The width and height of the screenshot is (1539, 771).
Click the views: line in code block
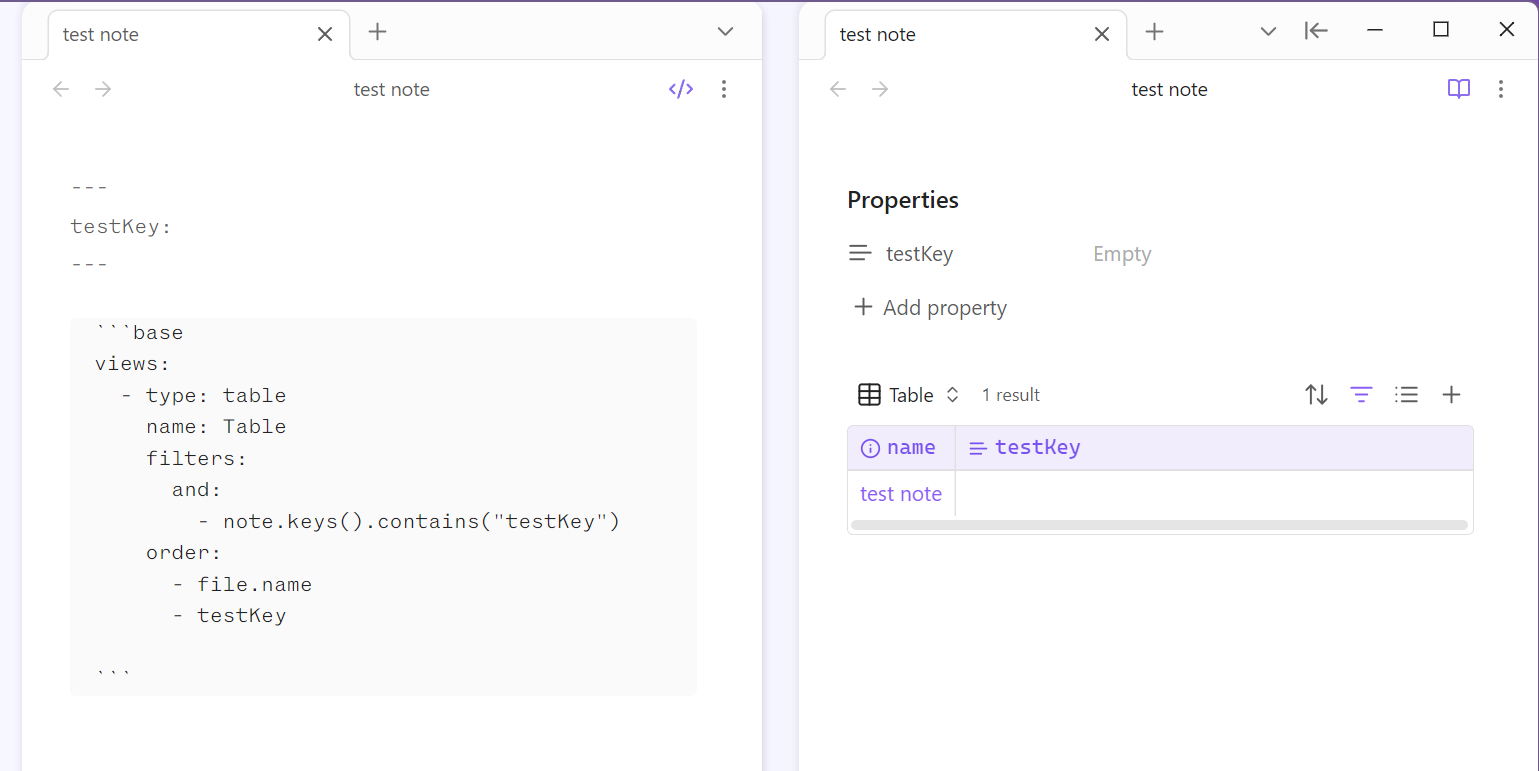[133, 364]
